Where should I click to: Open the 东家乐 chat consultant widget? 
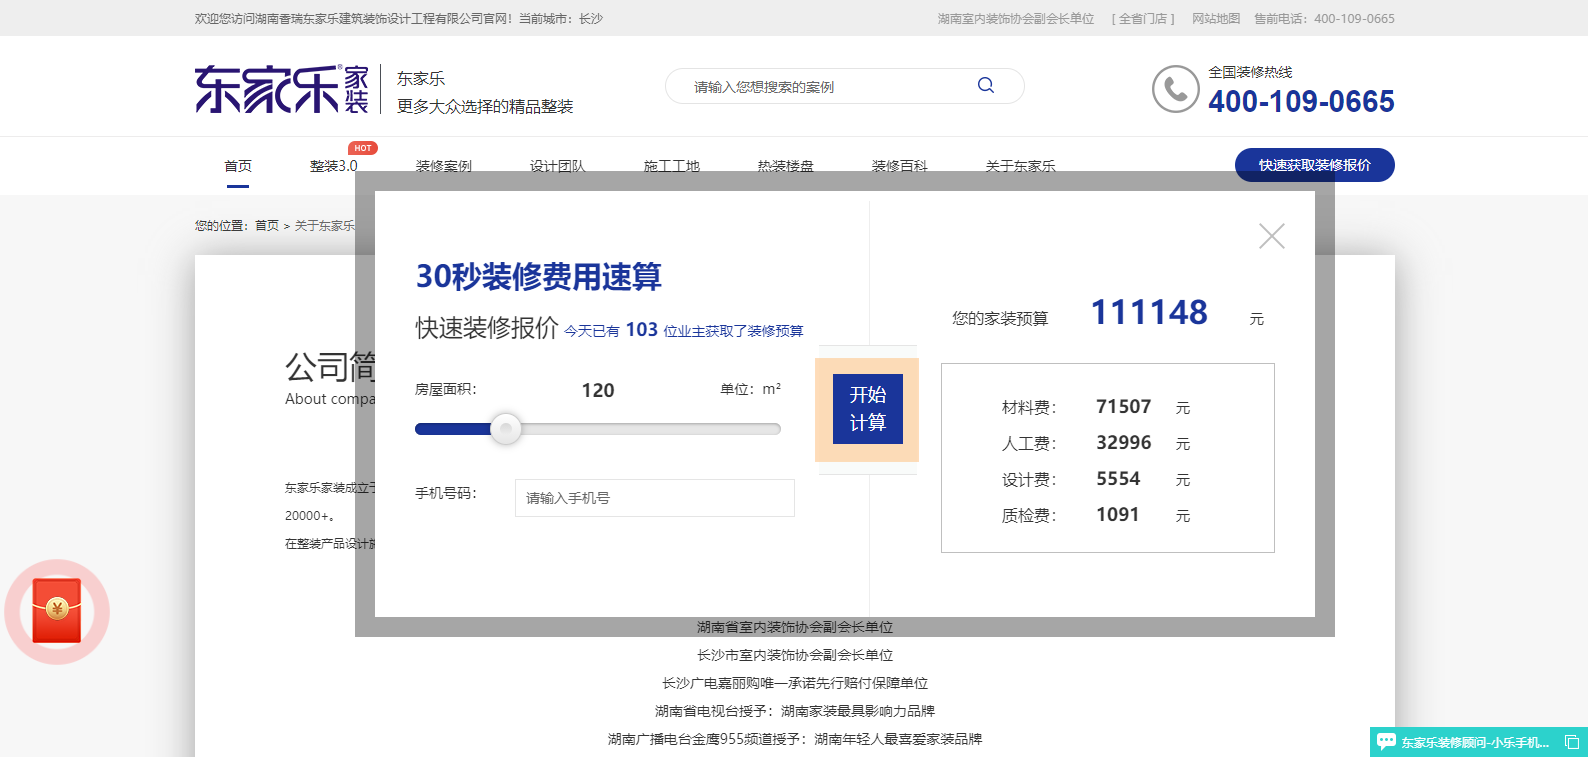point(1465,742)
